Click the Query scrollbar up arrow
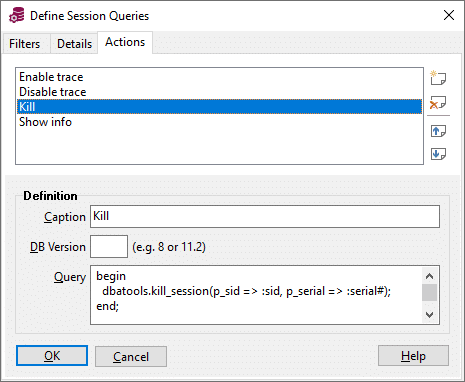Viewport: 465px width, 382px height. tap(429, 276)
